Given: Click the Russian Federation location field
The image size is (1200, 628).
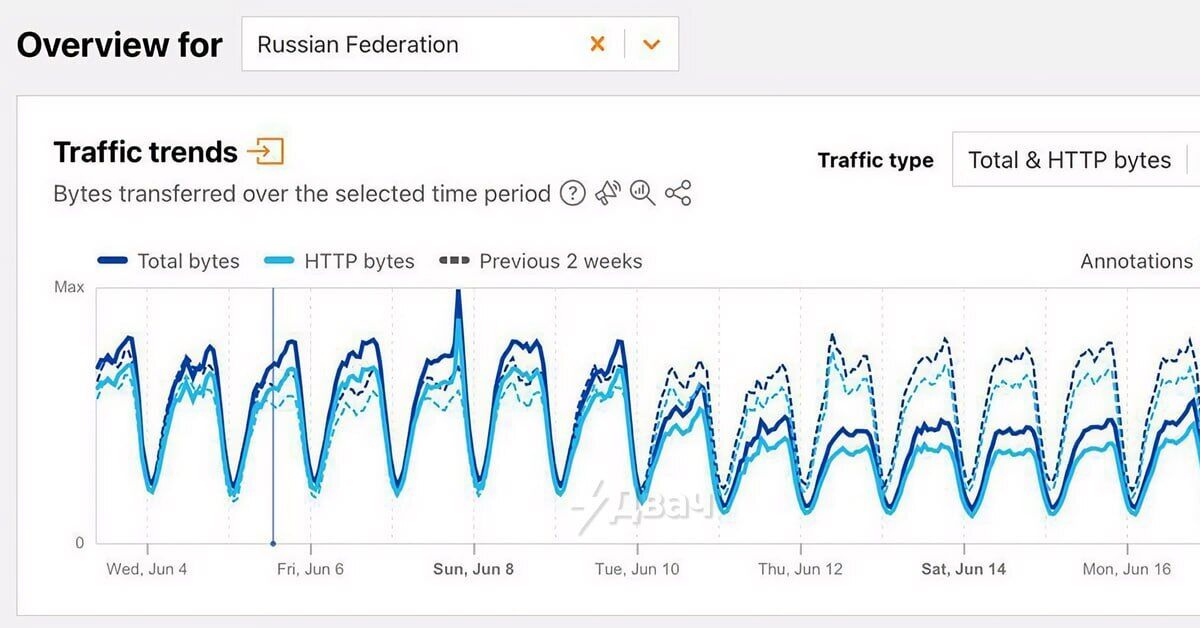Looking at the screenshot, I should (410, 44).
